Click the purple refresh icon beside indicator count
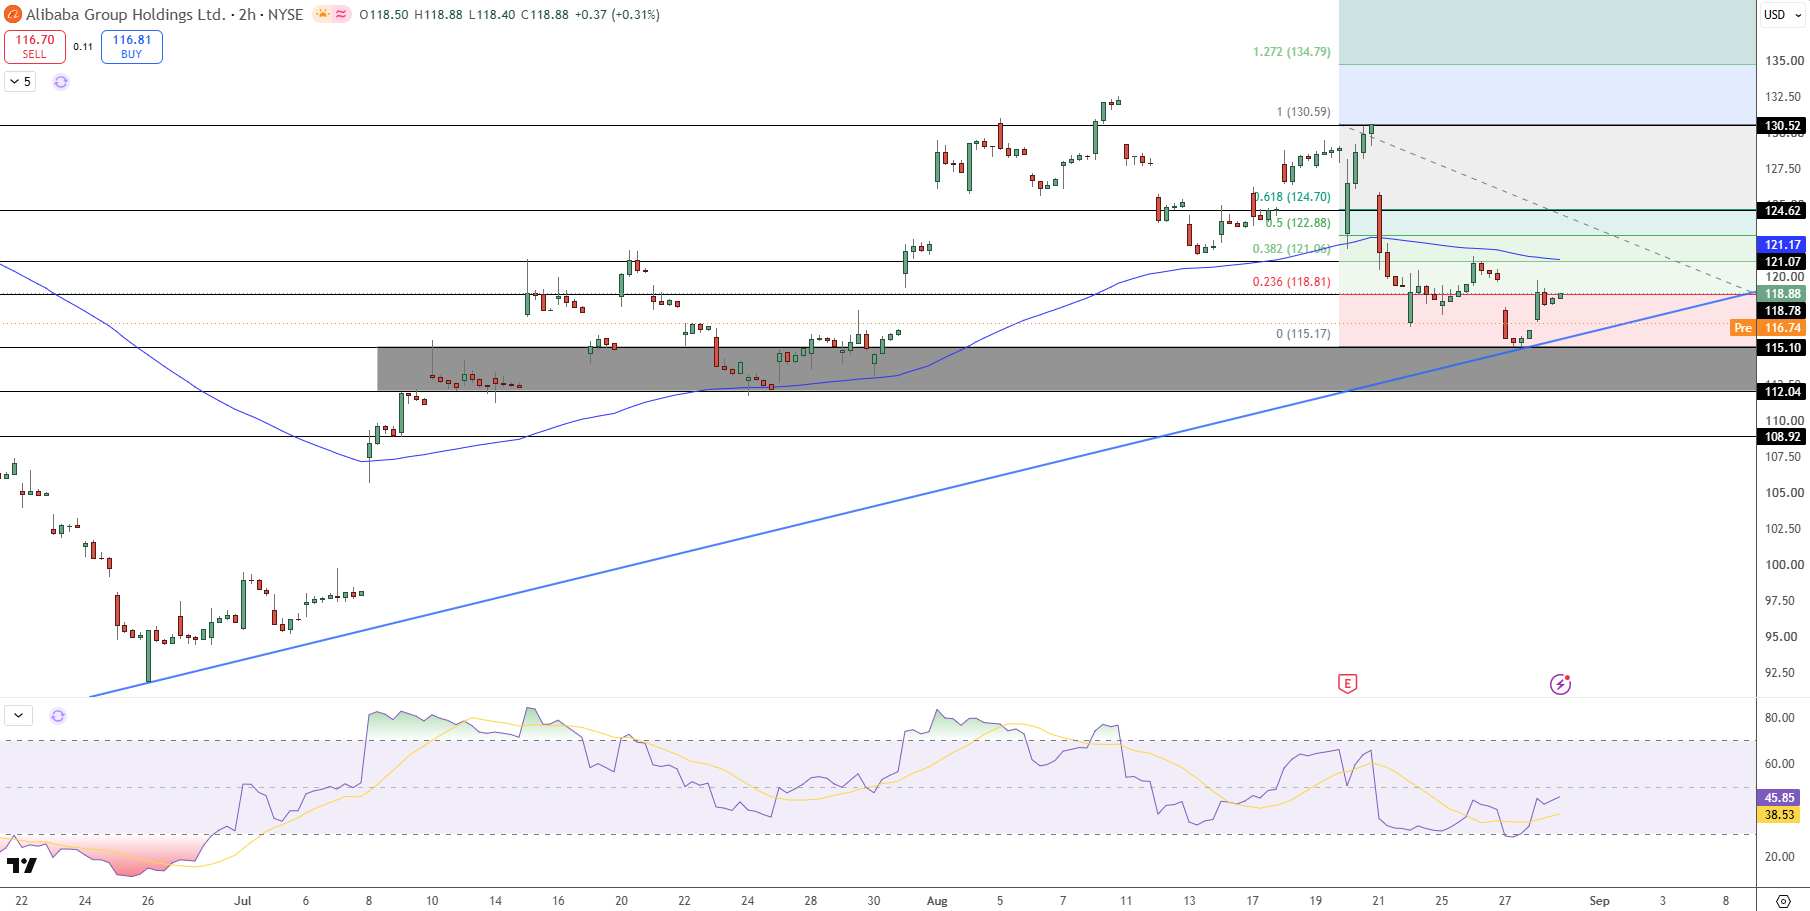The image size is (1810, 911). pos(61,82)
